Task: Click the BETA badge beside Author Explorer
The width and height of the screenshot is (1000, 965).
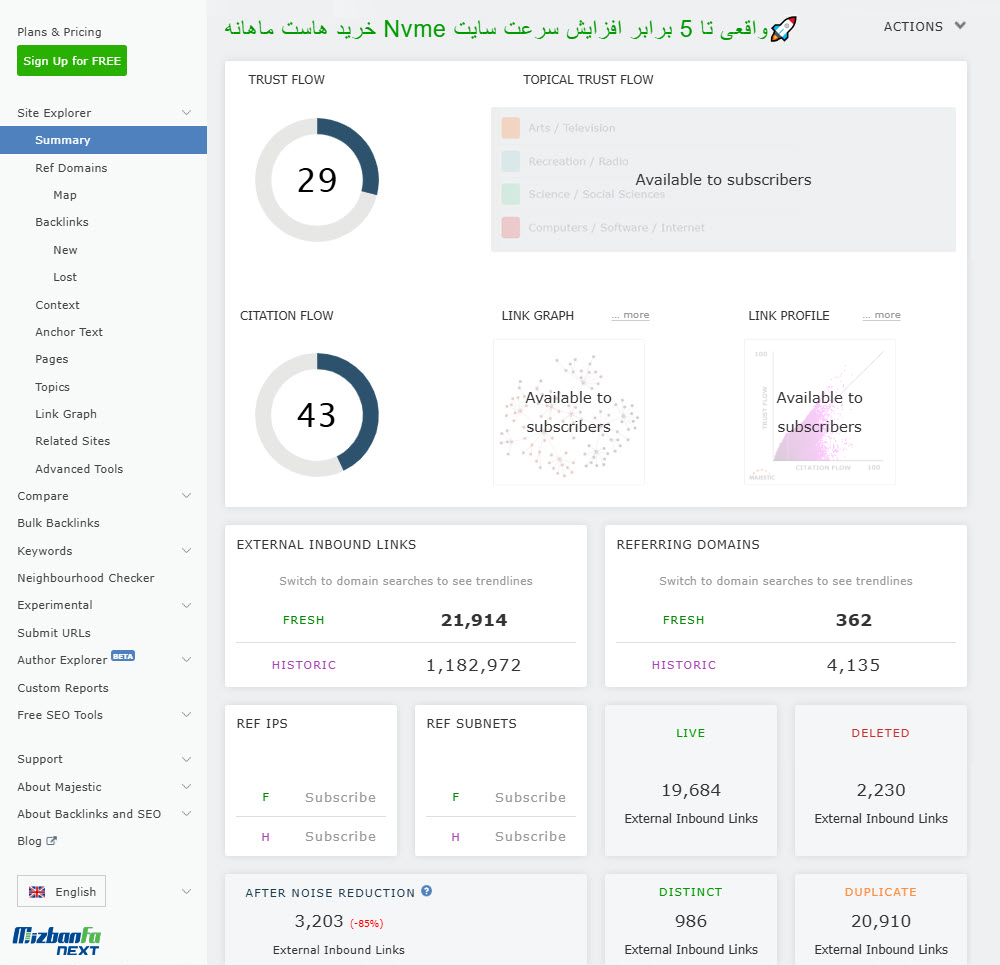Action: (123, 656)
